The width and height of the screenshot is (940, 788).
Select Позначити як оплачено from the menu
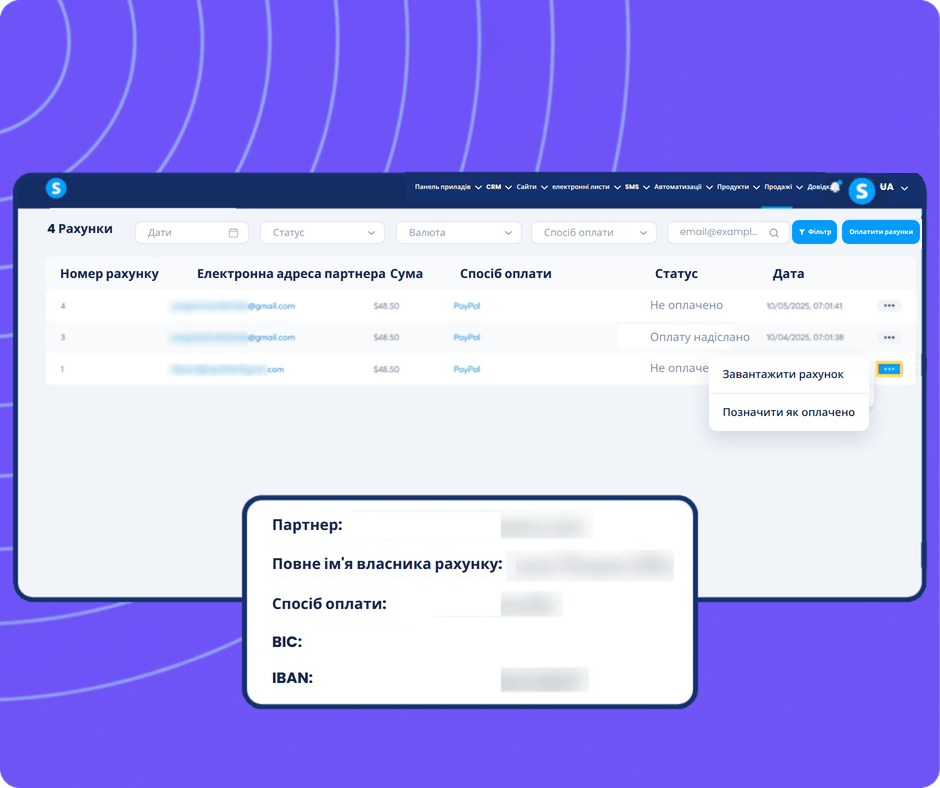pos(788,413)
